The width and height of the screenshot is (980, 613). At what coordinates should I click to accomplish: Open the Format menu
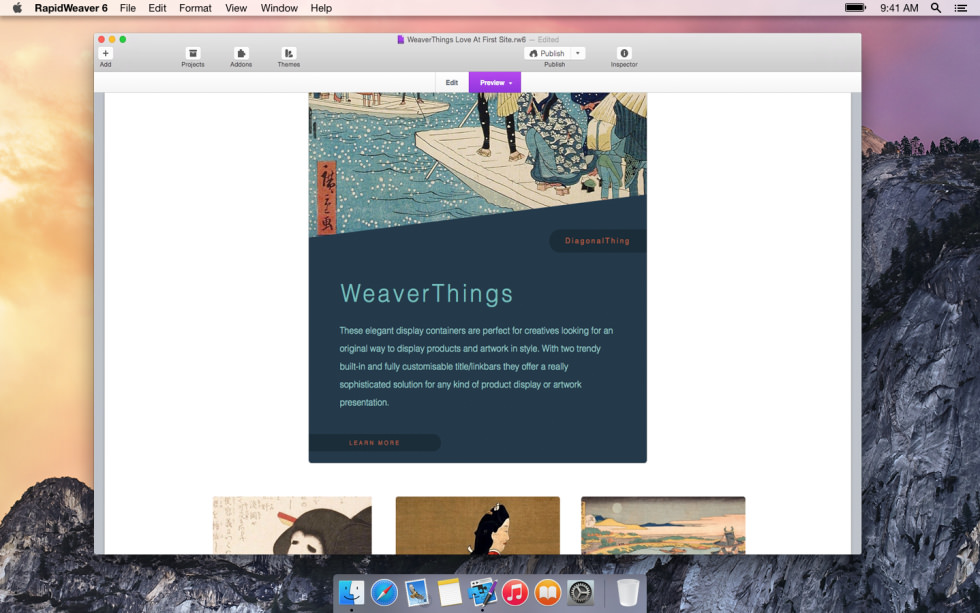[x=195, y=8]
